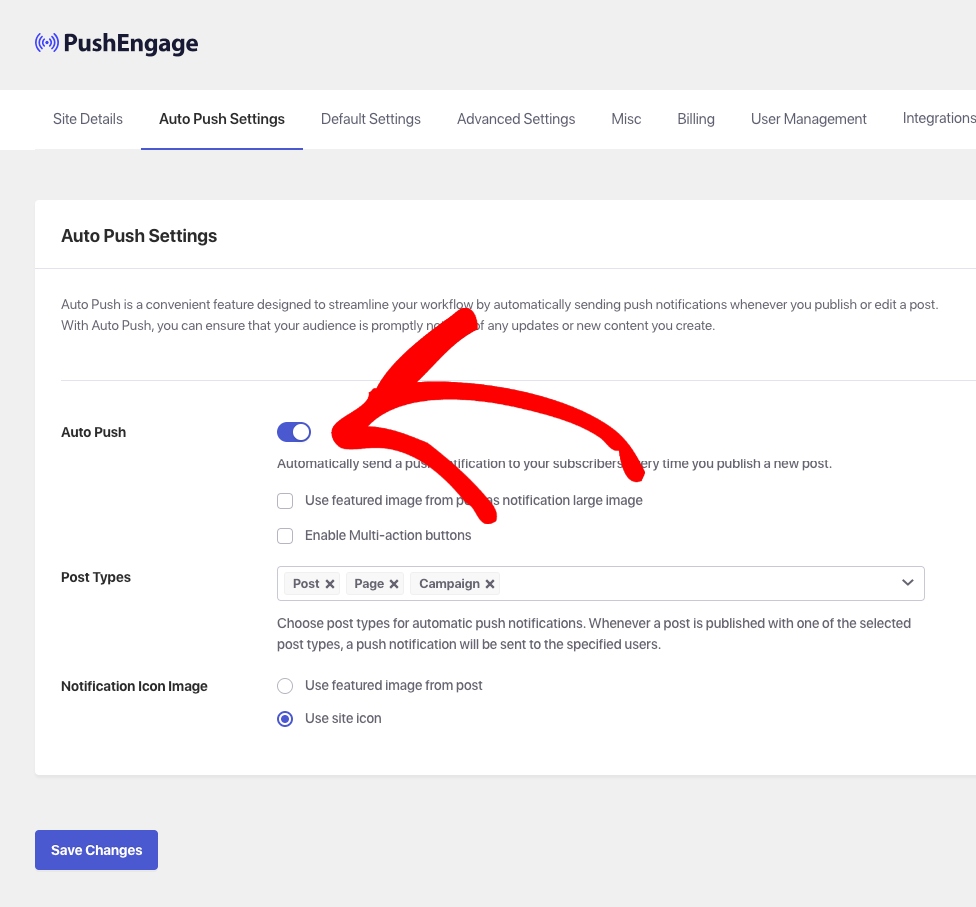Open the Site Details tab

click(88, 119)
